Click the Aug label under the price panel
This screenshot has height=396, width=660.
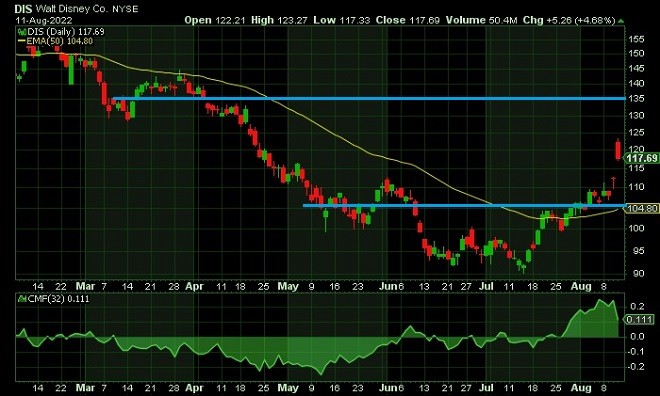(x=581, y=287)
